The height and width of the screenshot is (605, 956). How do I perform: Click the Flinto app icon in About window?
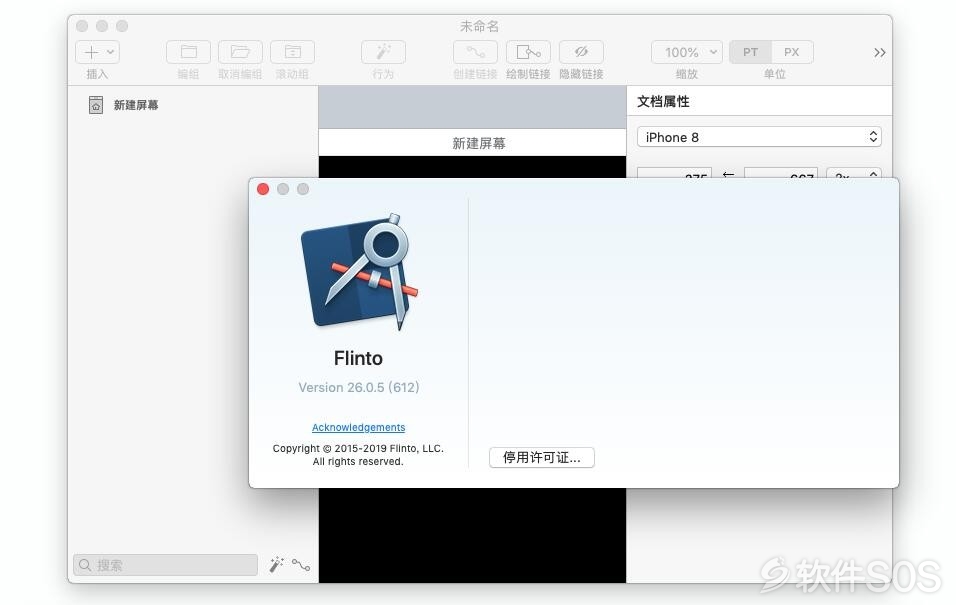click(x=360, y=272)
